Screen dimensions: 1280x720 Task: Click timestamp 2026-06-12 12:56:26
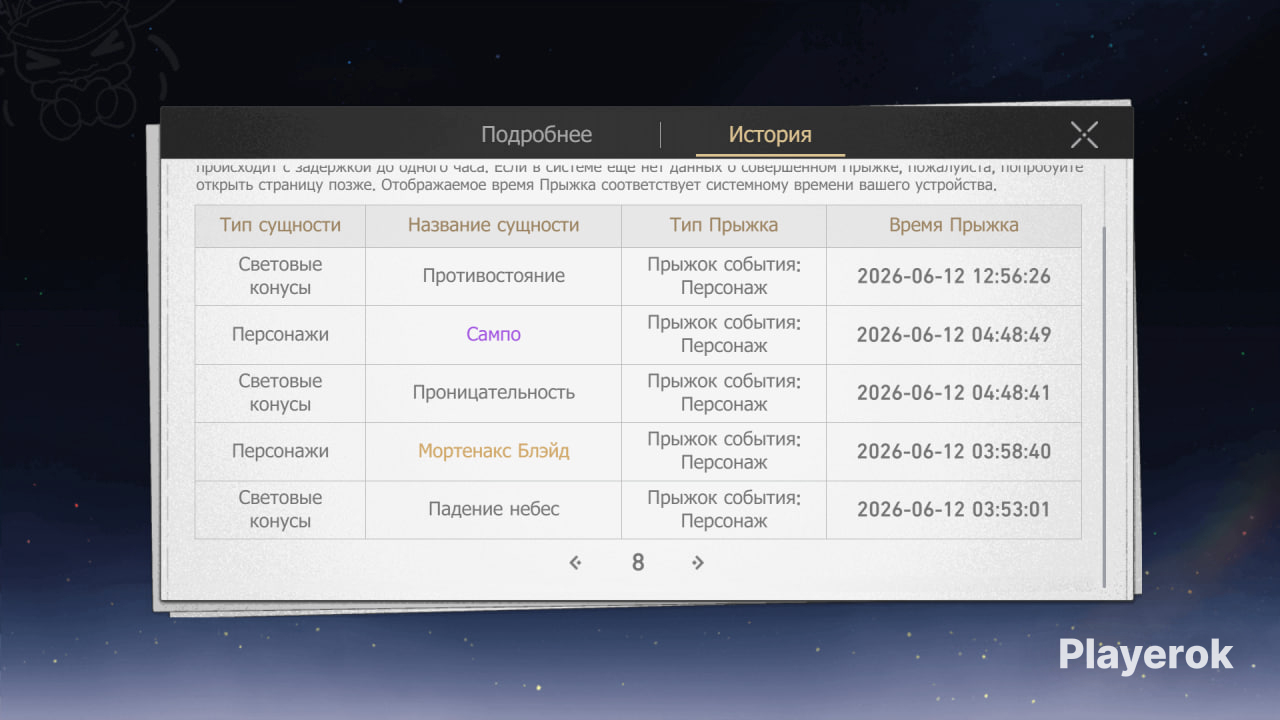pos(954,276)
